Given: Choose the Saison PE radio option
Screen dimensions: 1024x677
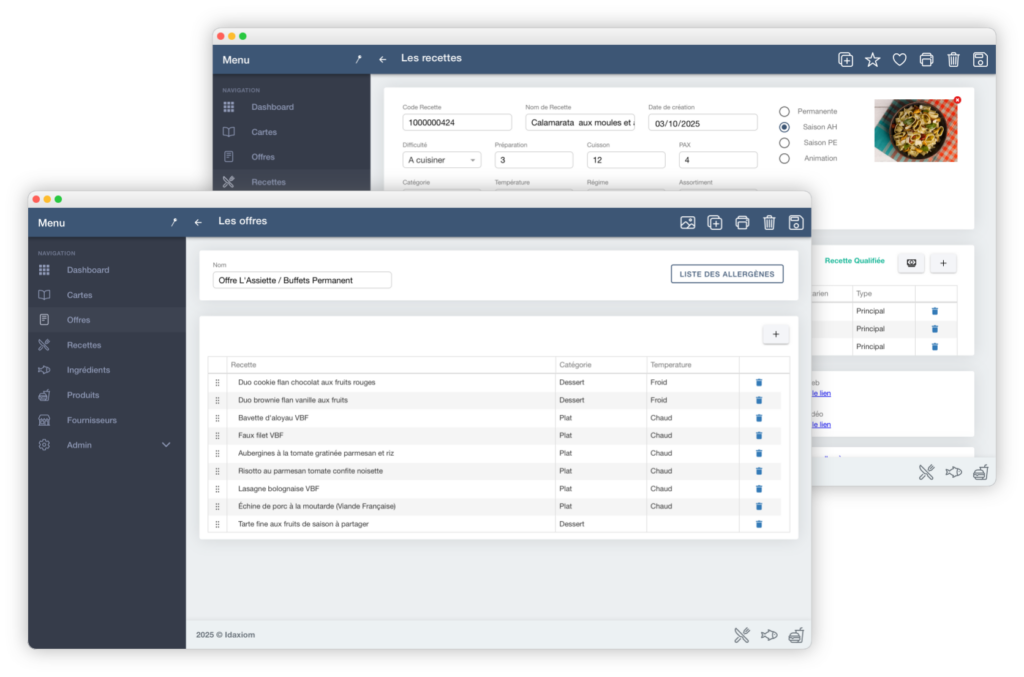Looking at the screenshot, I should 784,143.
